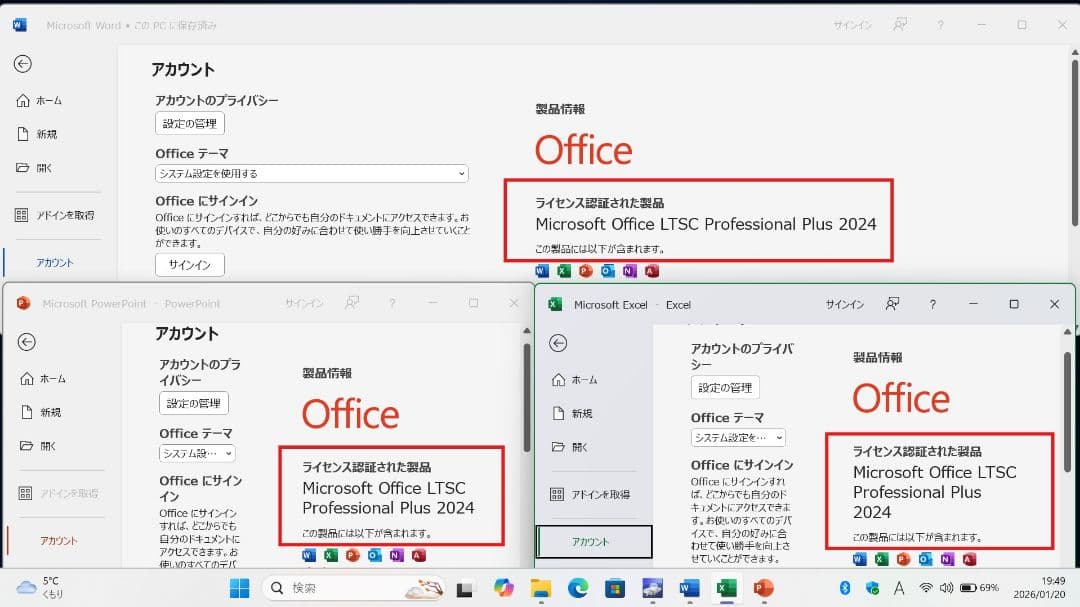
Task: Click the OneNote icon in Excel's product list
Action: click(x=945, y=560)
